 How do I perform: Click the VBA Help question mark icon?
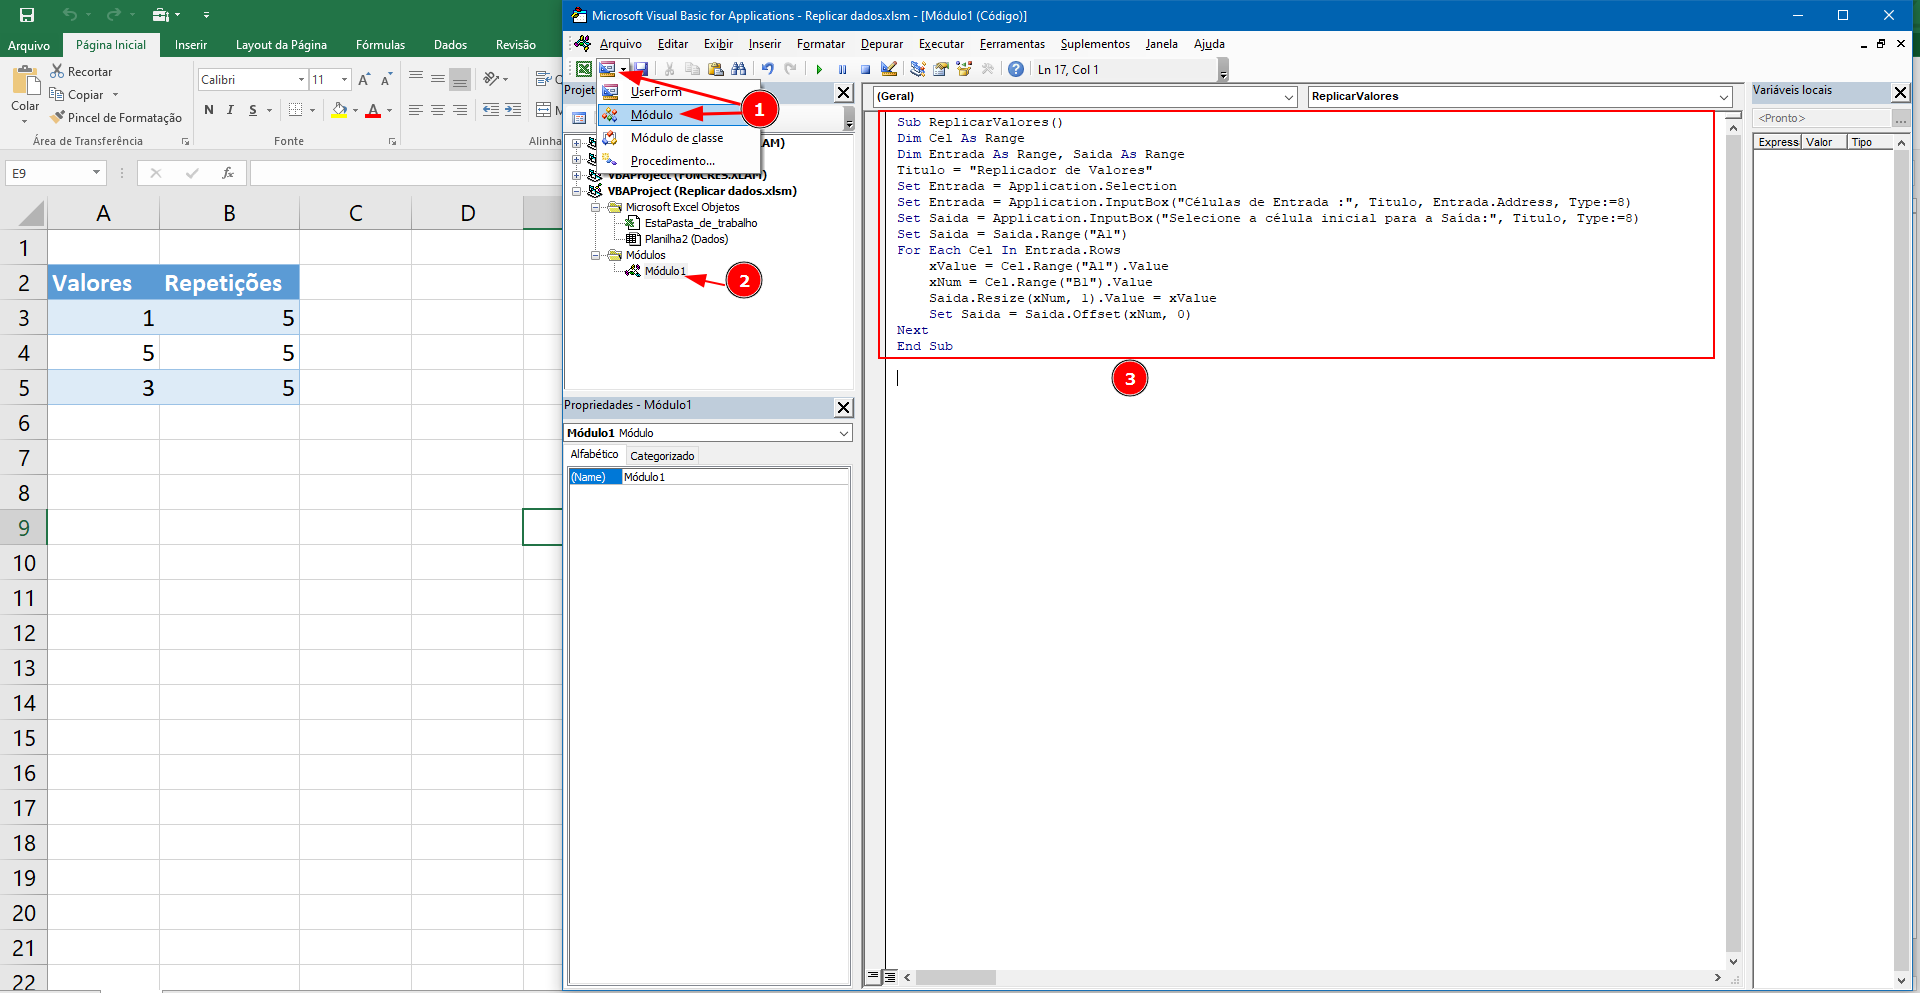[x=1016, y=69]
